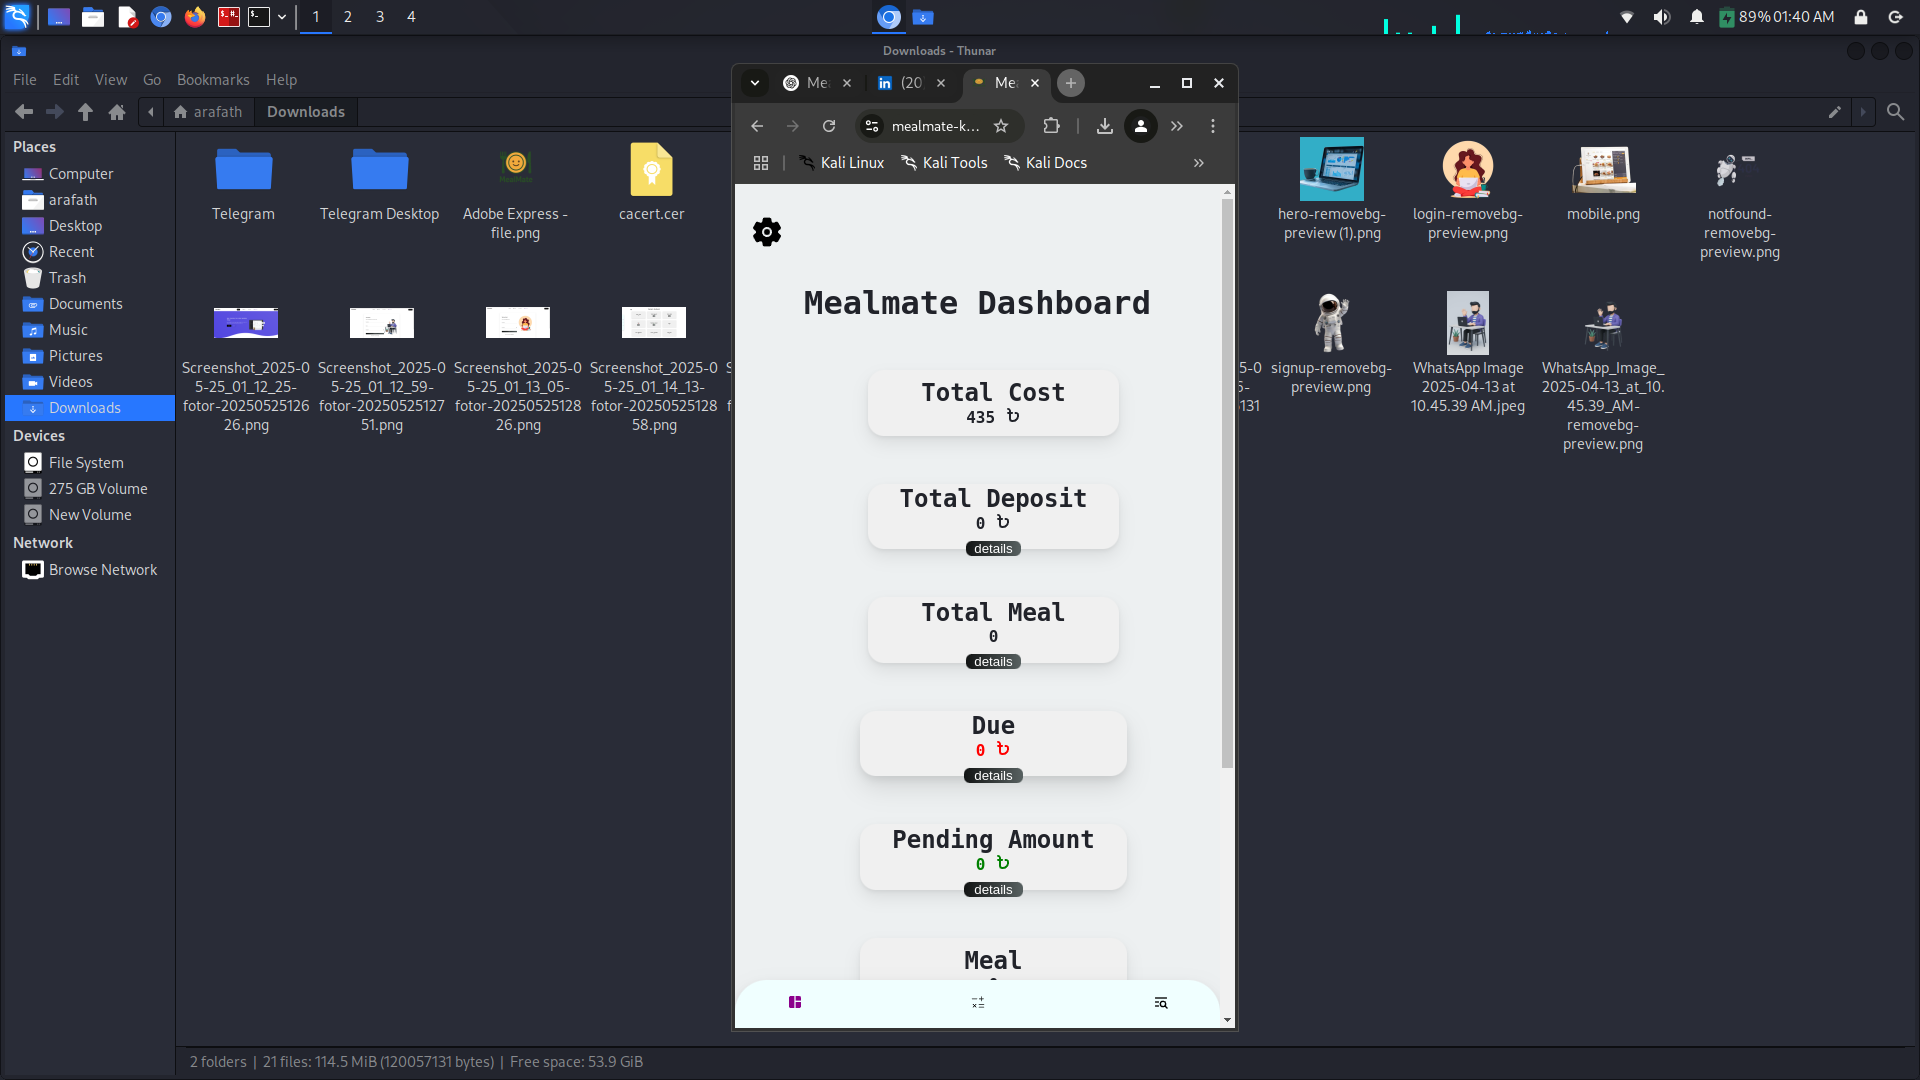Toggle Thunar path bar edit pencil

coord(1835,112)
